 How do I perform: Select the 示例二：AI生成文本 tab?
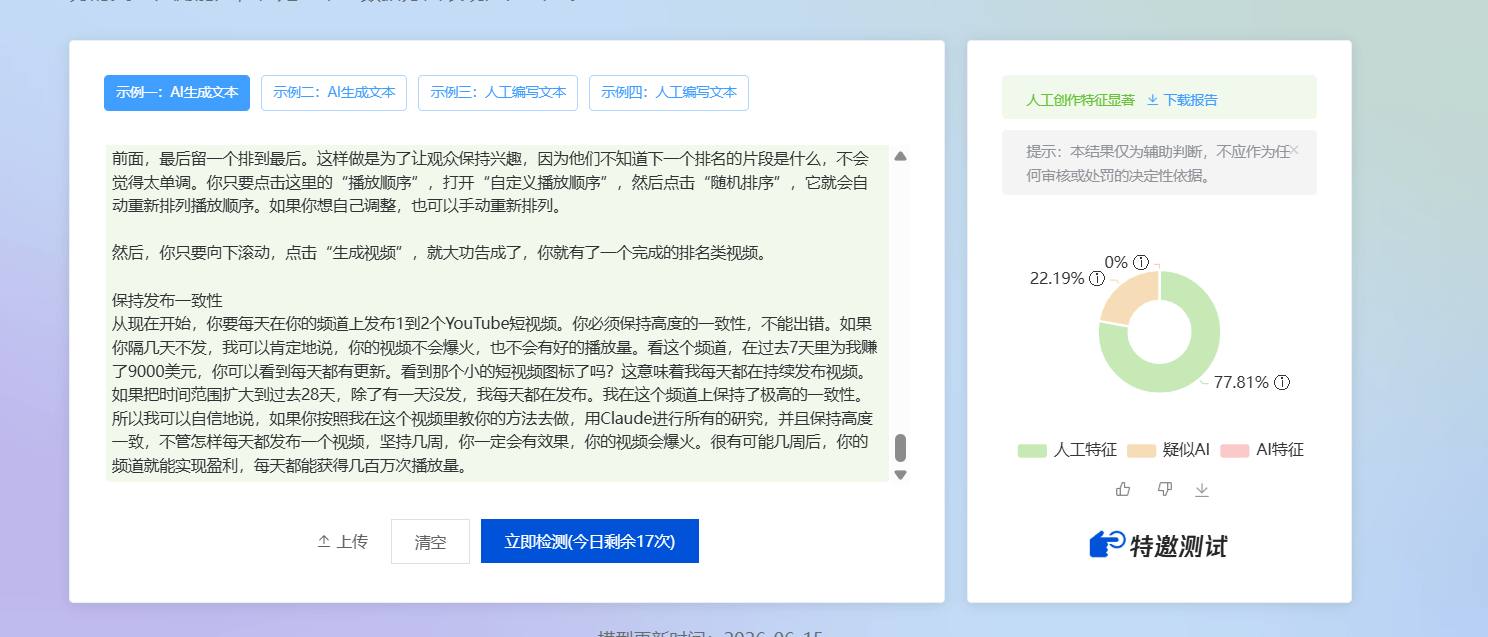click(x=334, y=93)
